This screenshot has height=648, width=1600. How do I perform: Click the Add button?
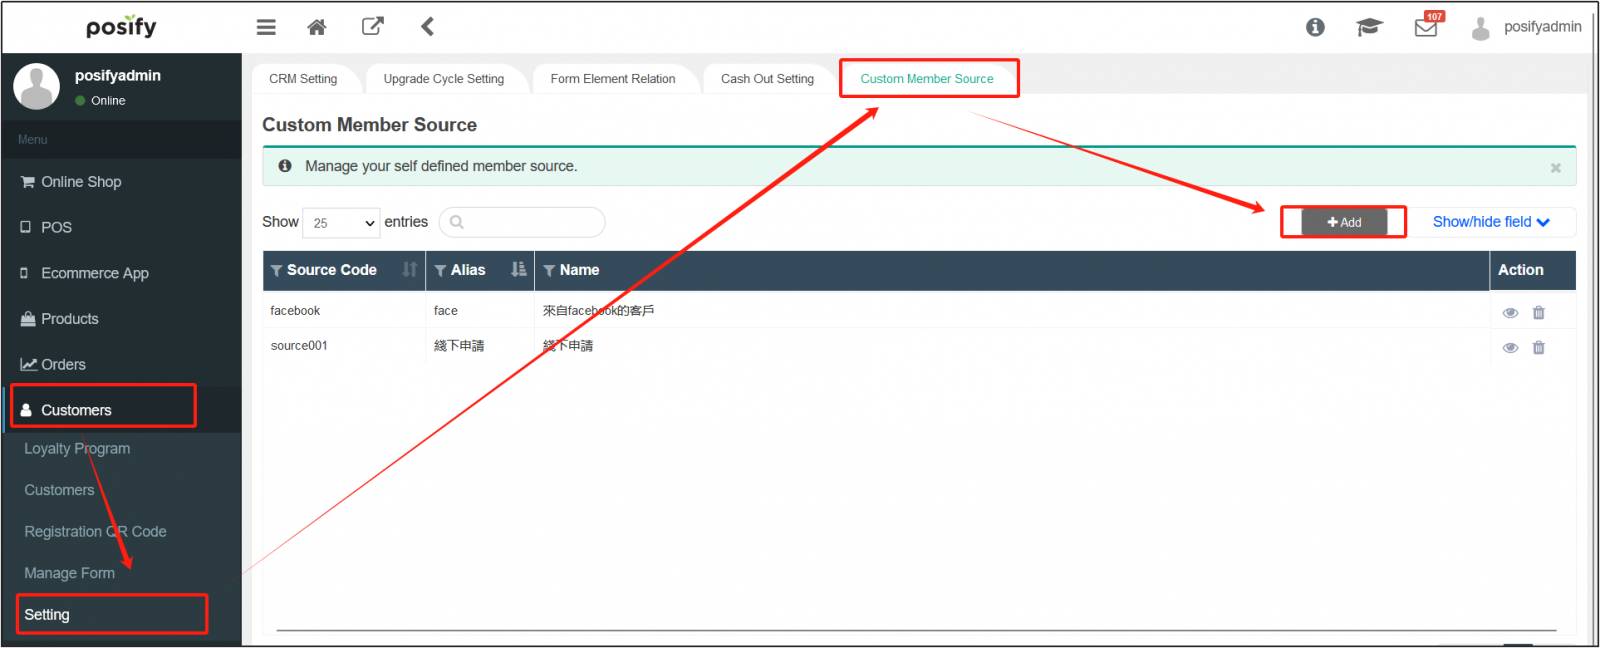tap(1344, 222)
